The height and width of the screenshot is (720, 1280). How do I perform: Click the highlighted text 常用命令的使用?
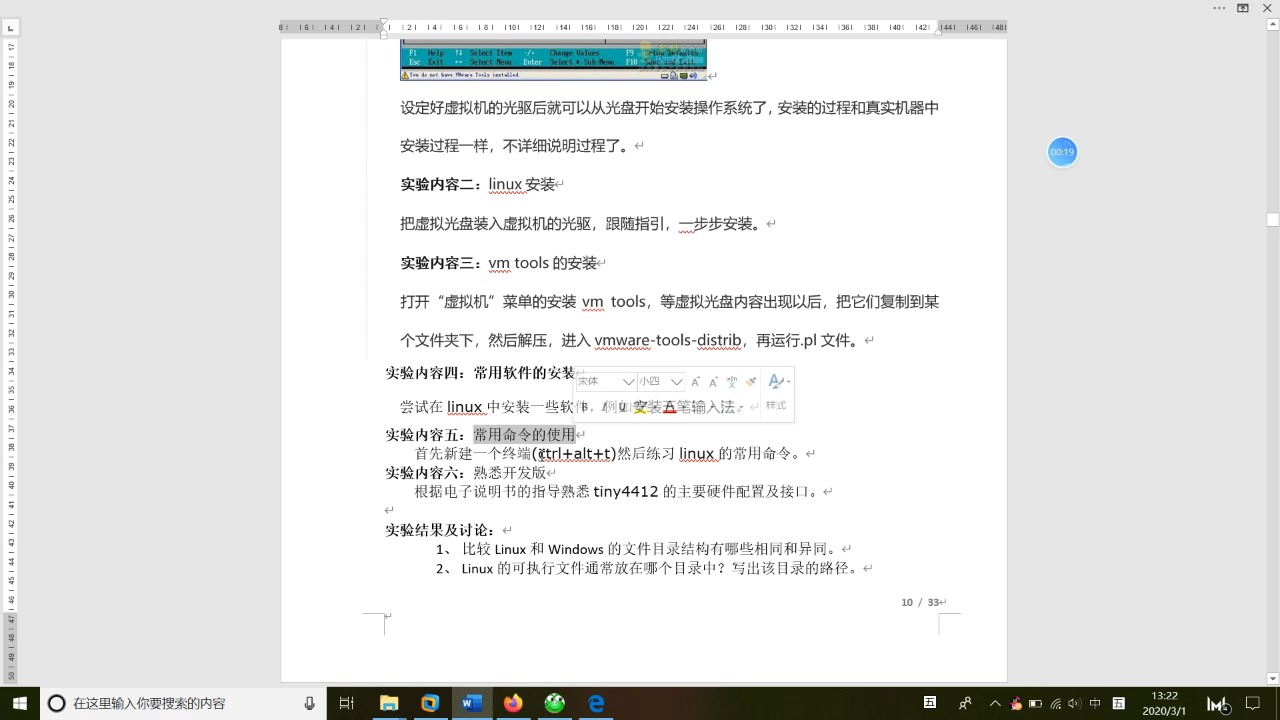pos(524,435)
